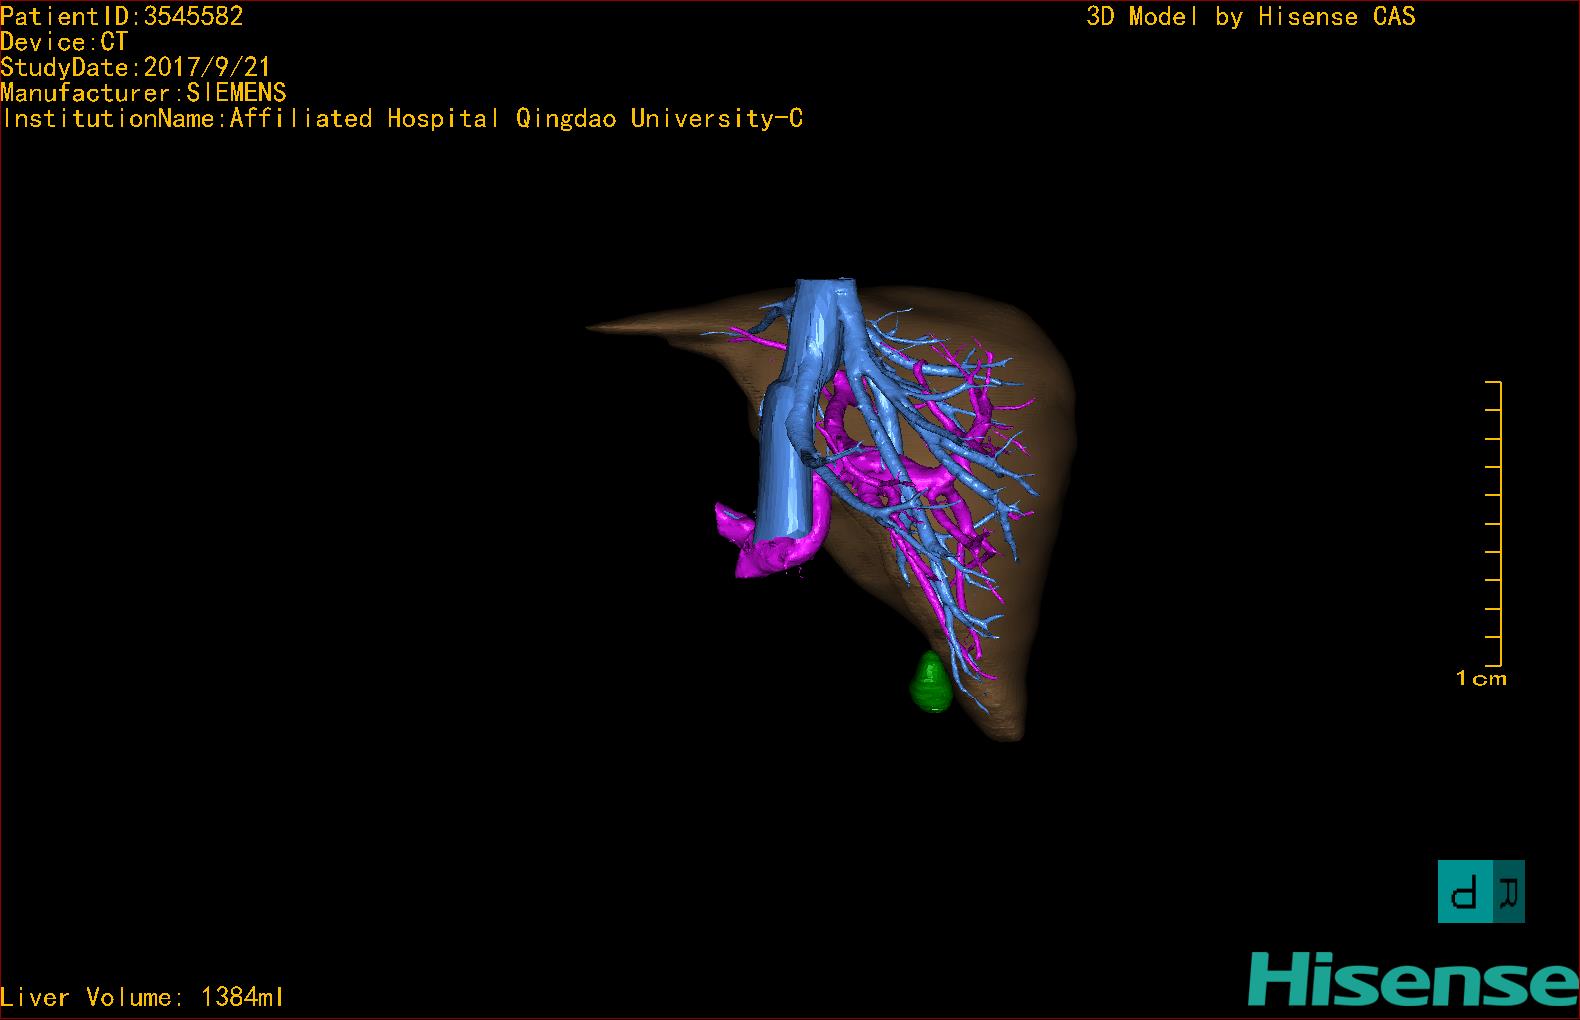Click the orientation cube in the corner
Image resolution: width=1580 pixels, height=1020 pixels.
pyautogui.click(x=1481, y=891)
